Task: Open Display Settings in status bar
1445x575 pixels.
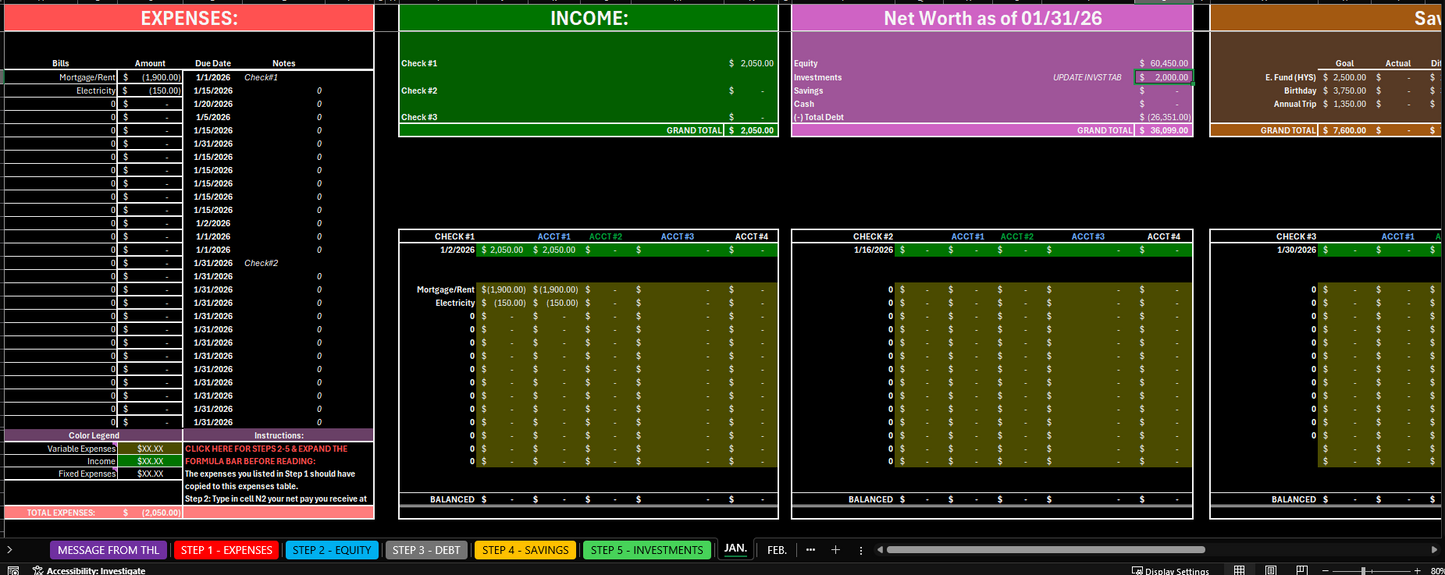Action: pyautogui.click(x=1170, y=571)
